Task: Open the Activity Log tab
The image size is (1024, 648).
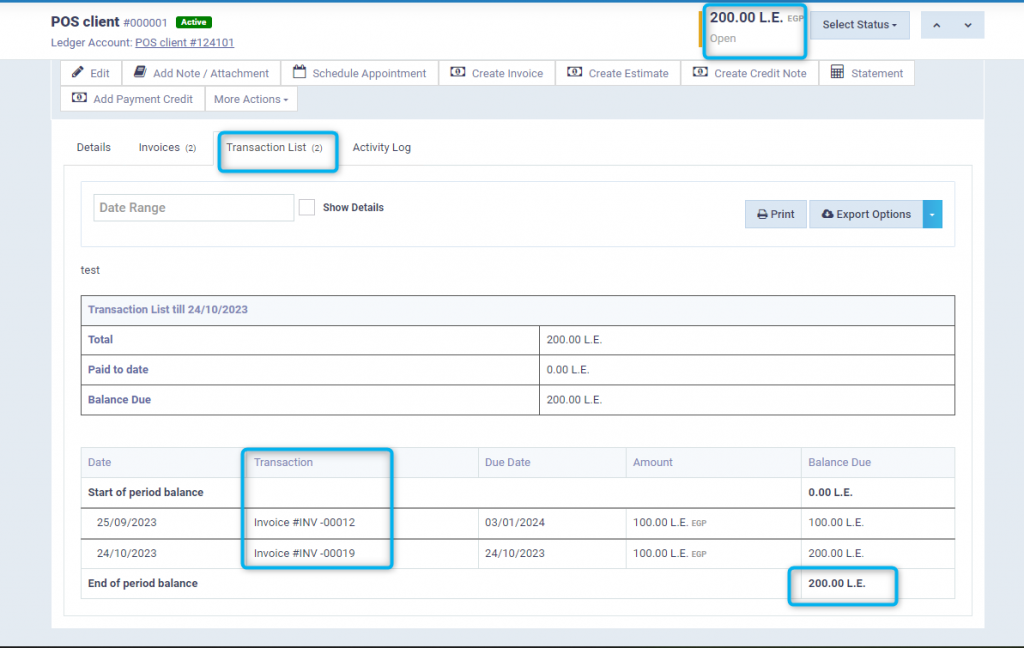Action: click(x=381, y=147)
